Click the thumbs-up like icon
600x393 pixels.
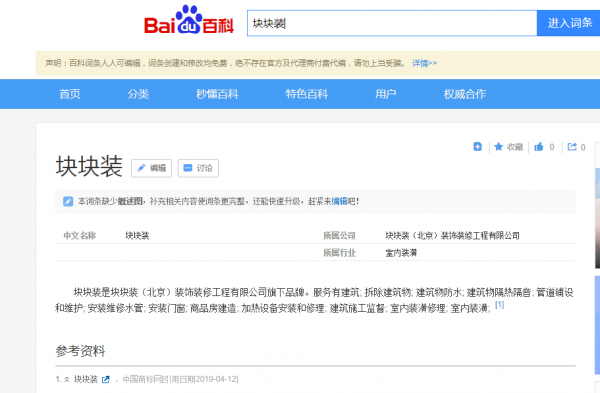539,147
